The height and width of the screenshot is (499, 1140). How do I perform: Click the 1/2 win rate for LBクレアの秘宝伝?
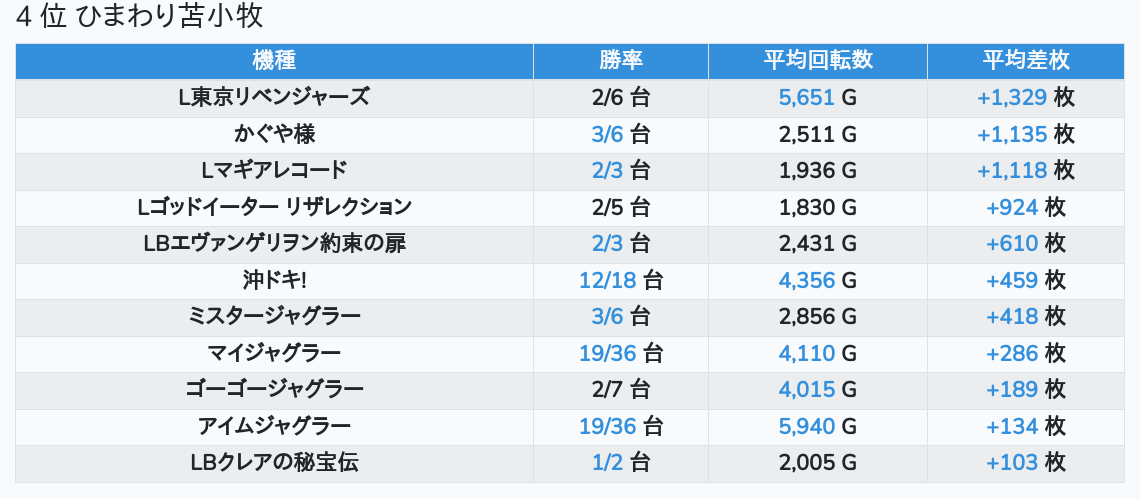click(x=607, y=463)
